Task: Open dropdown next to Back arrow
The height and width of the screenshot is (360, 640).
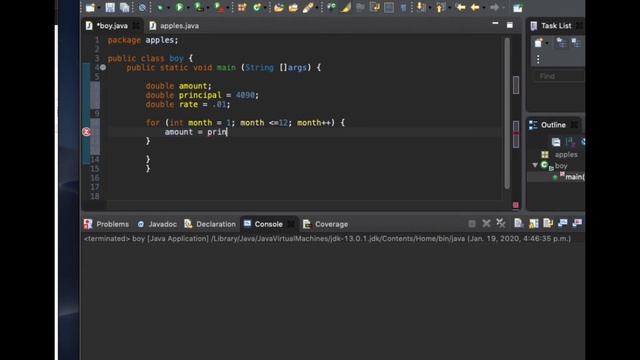Action: point(484,8)
